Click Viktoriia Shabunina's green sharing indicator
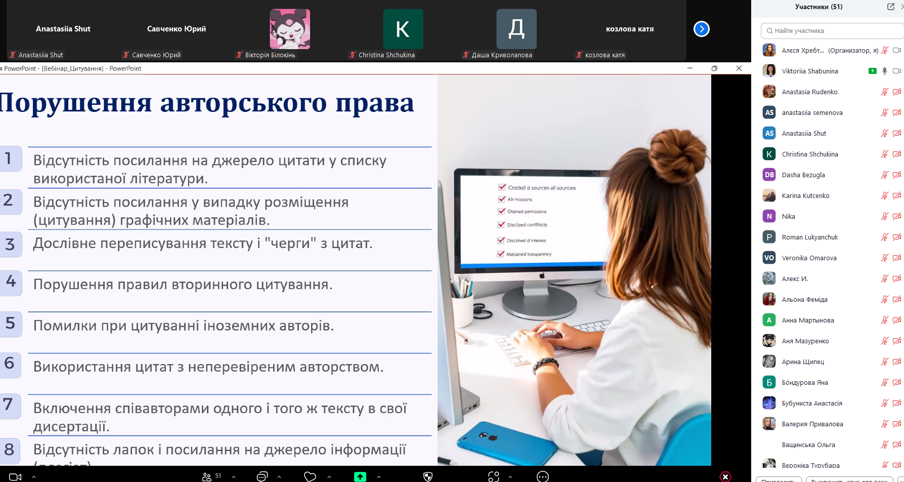Screen dimensions: 904x482 (x=872, y=71)
